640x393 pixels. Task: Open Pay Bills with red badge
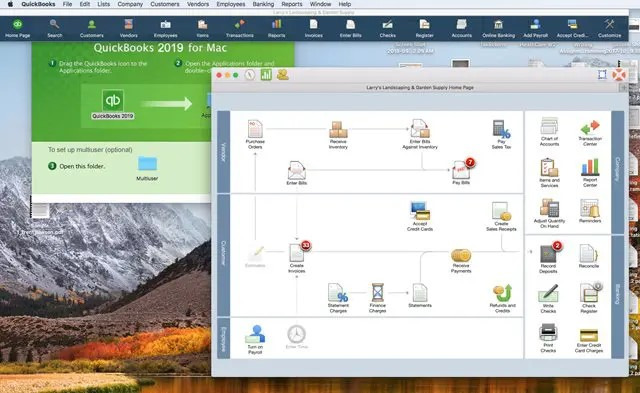461,170
